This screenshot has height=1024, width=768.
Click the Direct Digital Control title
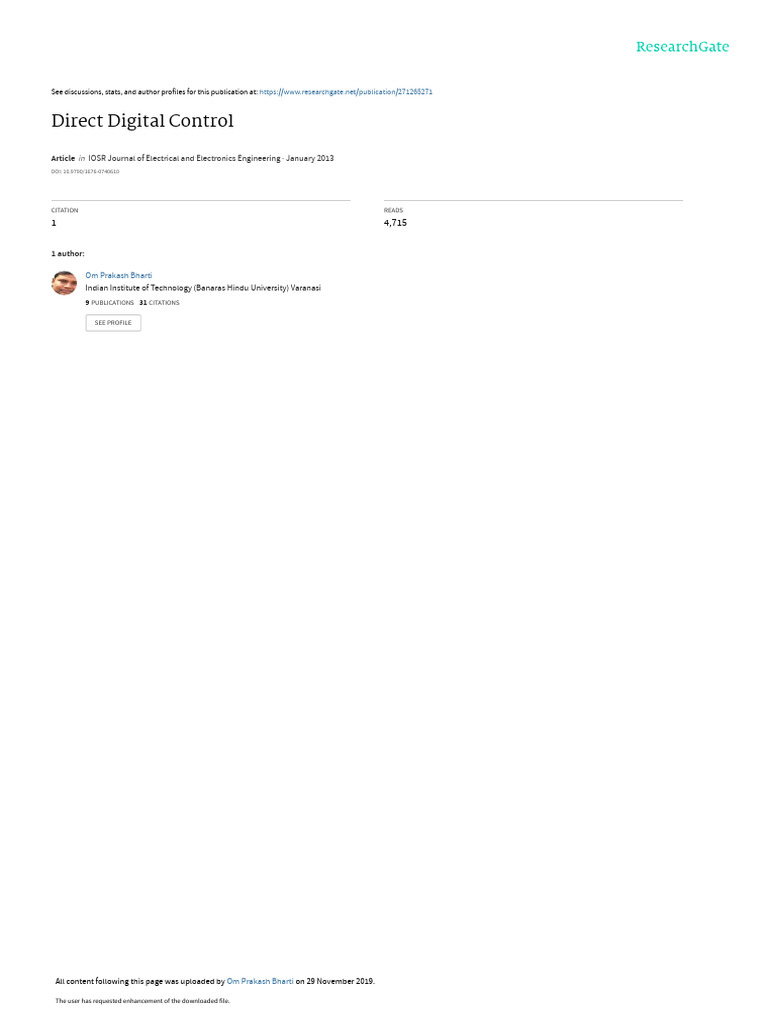coord(142,121)
